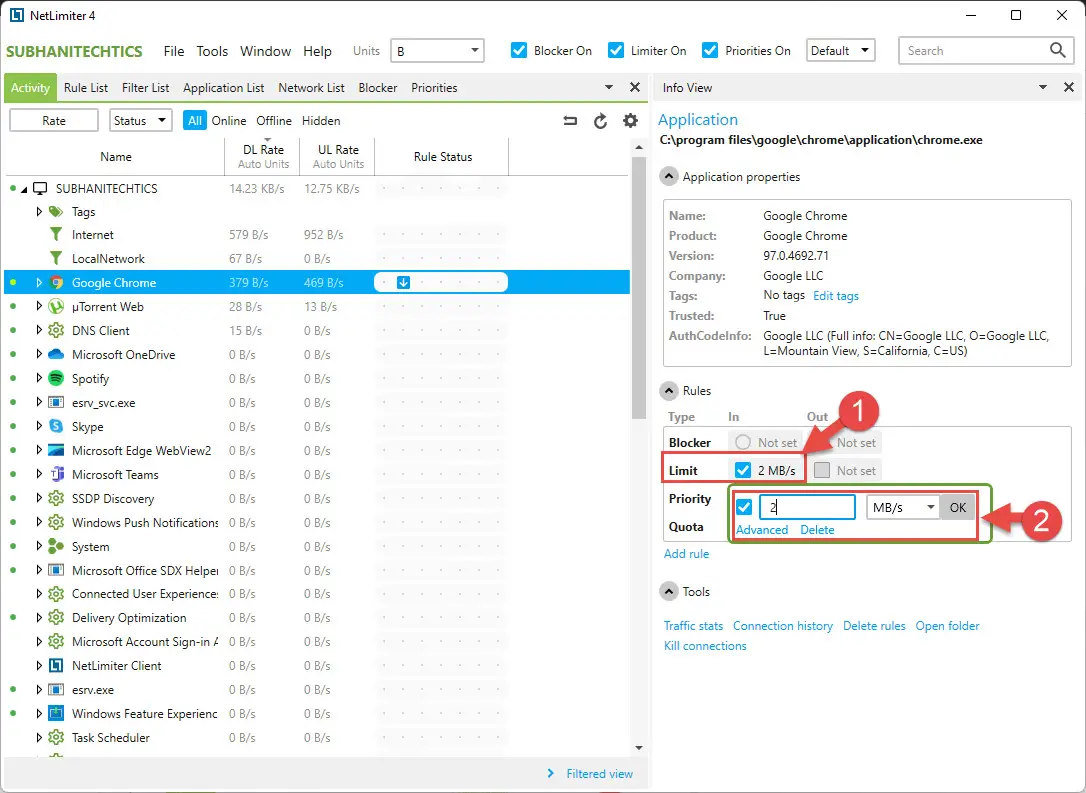
Task: Click the Kill connections link
Action: 705,645
